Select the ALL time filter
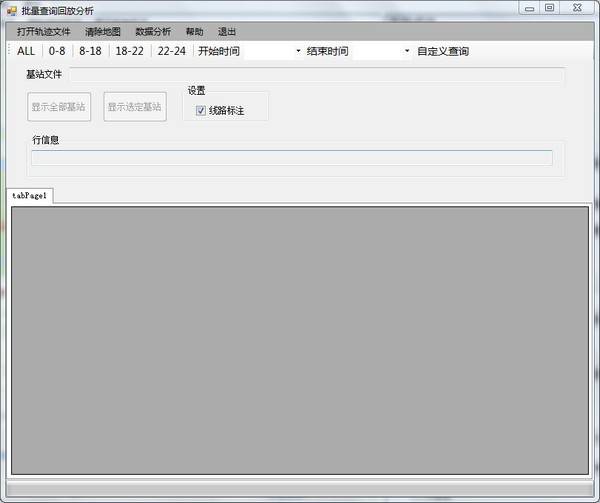 (x=26, y=51)
